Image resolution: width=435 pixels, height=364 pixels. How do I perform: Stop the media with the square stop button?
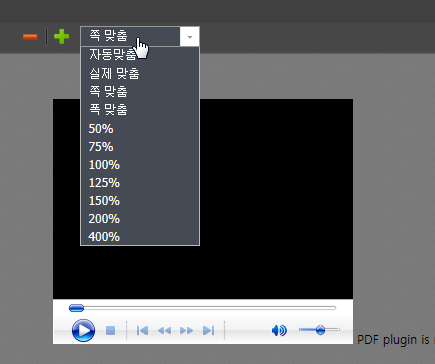110,331
